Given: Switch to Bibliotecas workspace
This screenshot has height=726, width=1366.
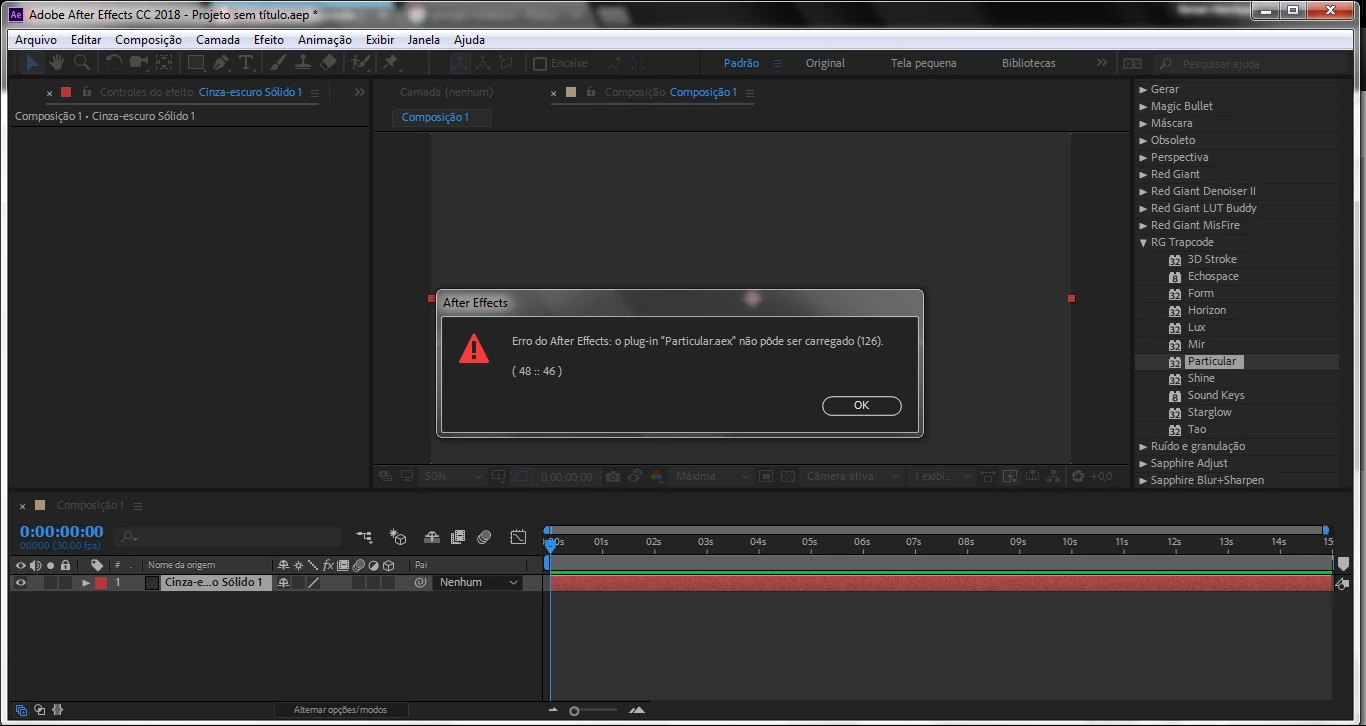Looking at the screenshot, I should (1028, 63).
